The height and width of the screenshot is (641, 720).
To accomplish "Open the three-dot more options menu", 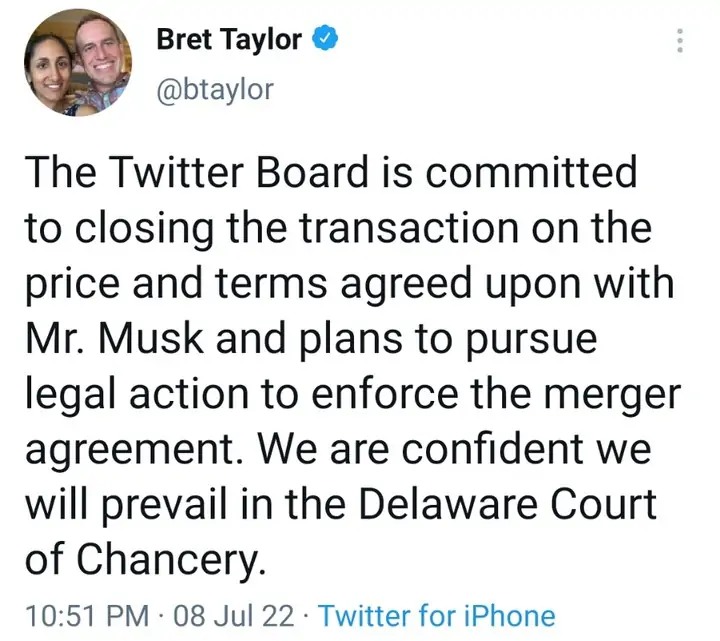I will pyautogui.click(x=680, y=42).
